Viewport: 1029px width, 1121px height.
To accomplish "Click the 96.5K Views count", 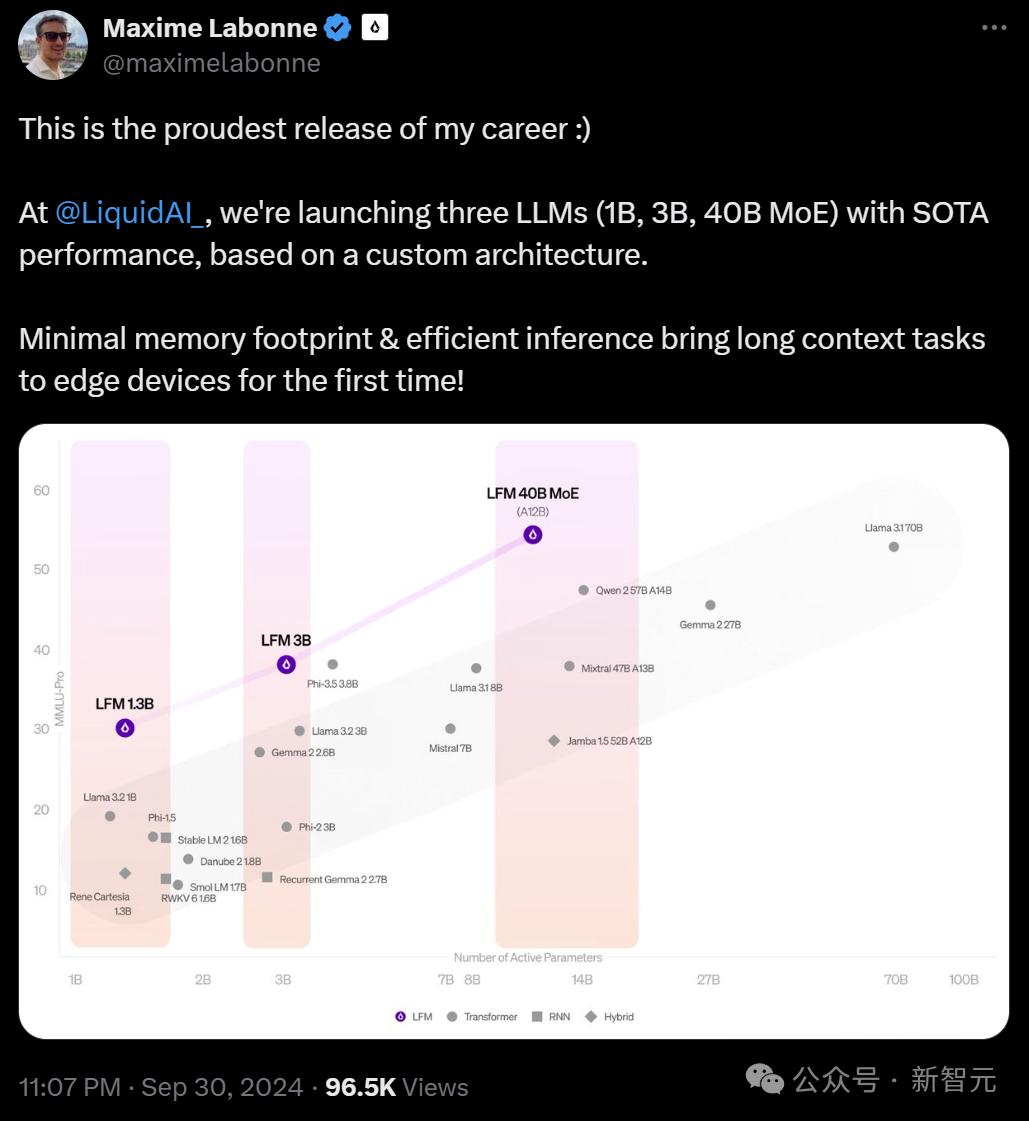I will pos(396,1087).
